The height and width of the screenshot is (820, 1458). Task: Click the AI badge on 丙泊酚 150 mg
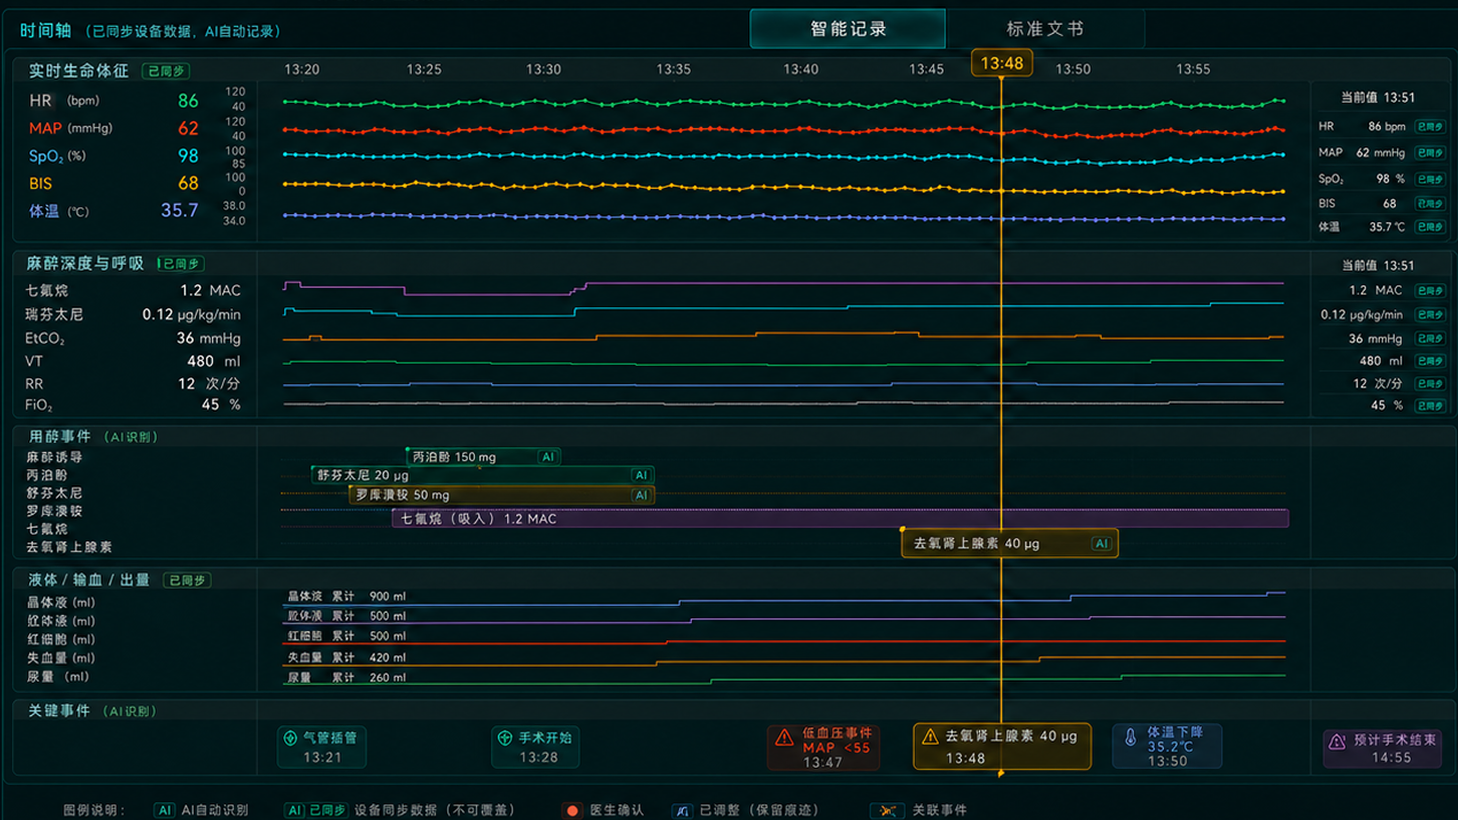(x=548, y=457)
